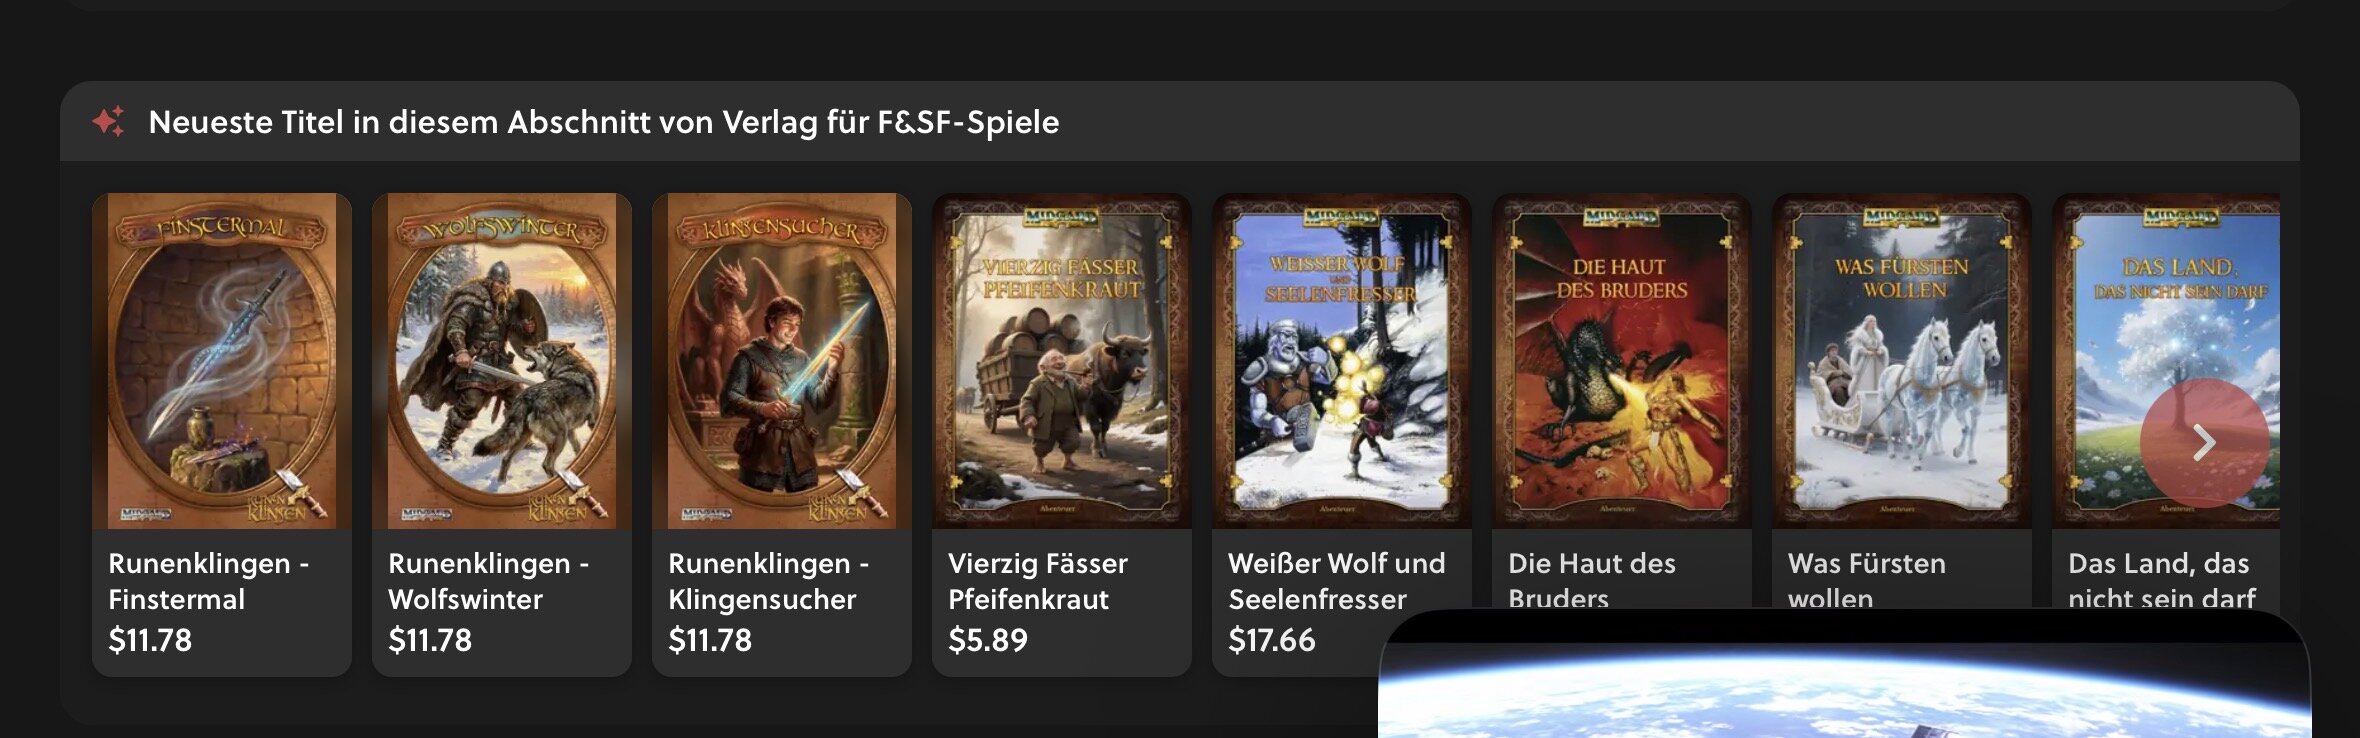Screen dimensions: 2360x738
Task: Open the Klingensucher cover thumbnail
Action: pyautogui.click(x=782, y=361)
